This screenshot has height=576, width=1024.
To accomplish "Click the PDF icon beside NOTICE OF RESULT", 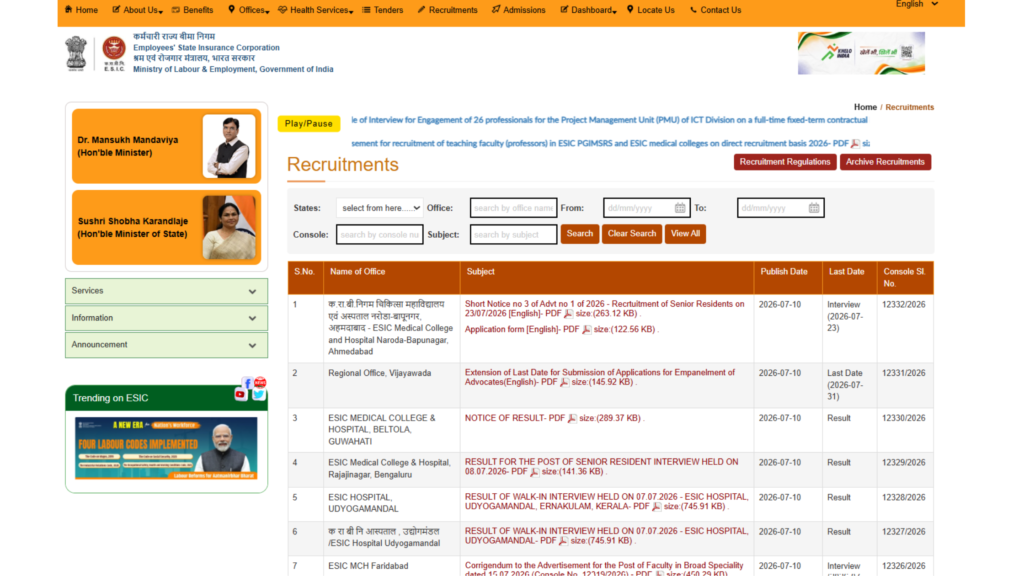I will pos(572,419).
